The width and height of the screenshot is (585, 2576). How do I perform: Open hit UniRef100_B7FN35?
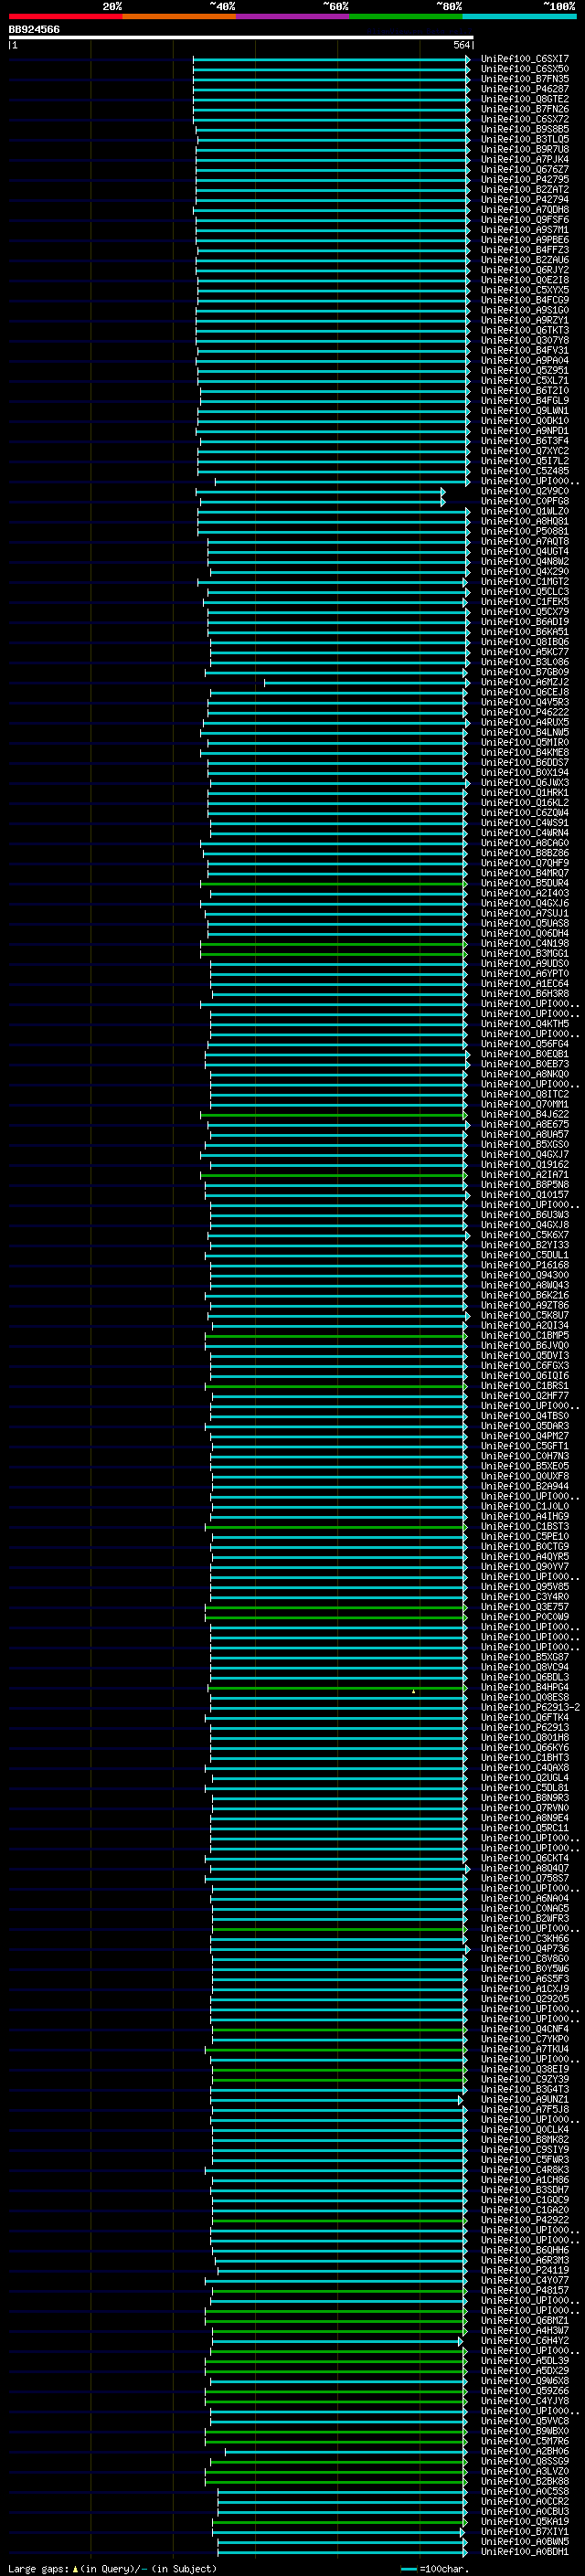(x=525, y=79)
